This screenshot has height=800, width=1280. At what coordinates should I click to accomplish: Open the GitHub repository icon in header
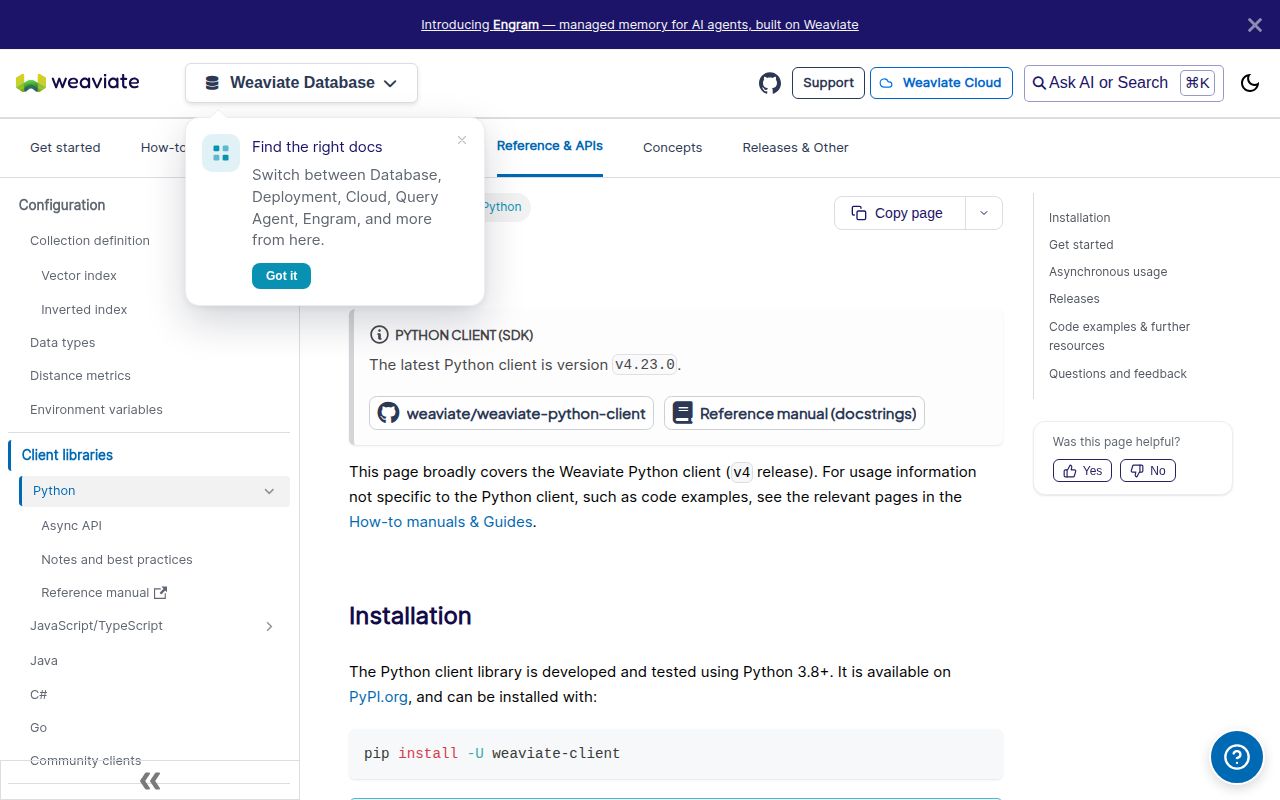tap(769, 83)
